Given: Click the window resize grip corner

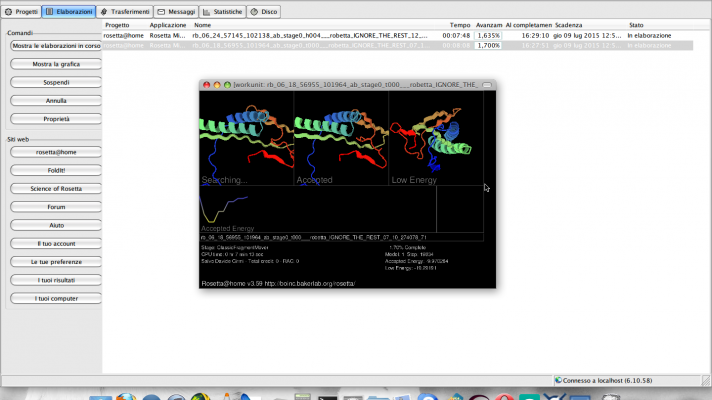Looking at the screenshot, I should tap(706, 380).
